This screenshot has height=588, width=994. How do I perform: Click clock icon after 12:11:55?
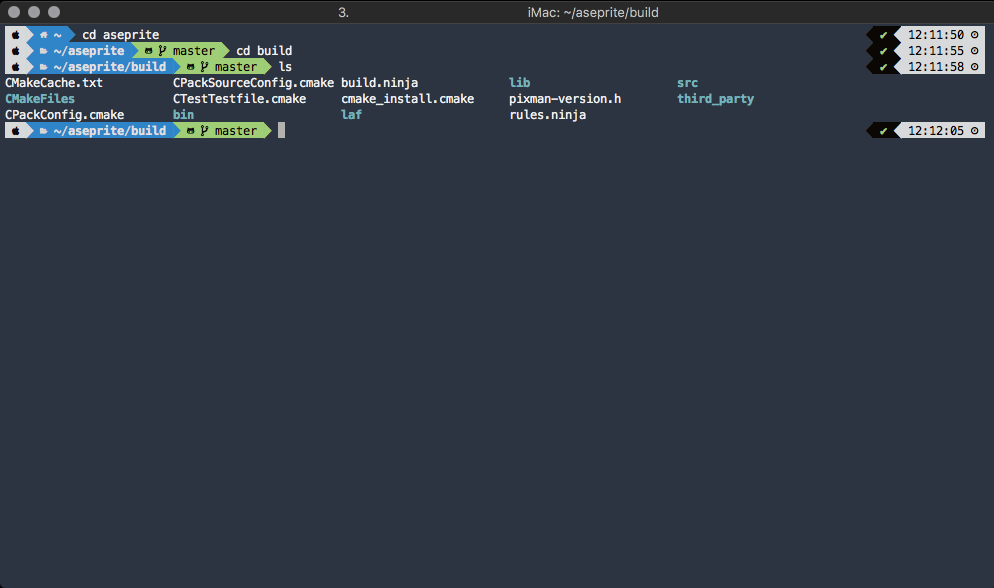974,51
